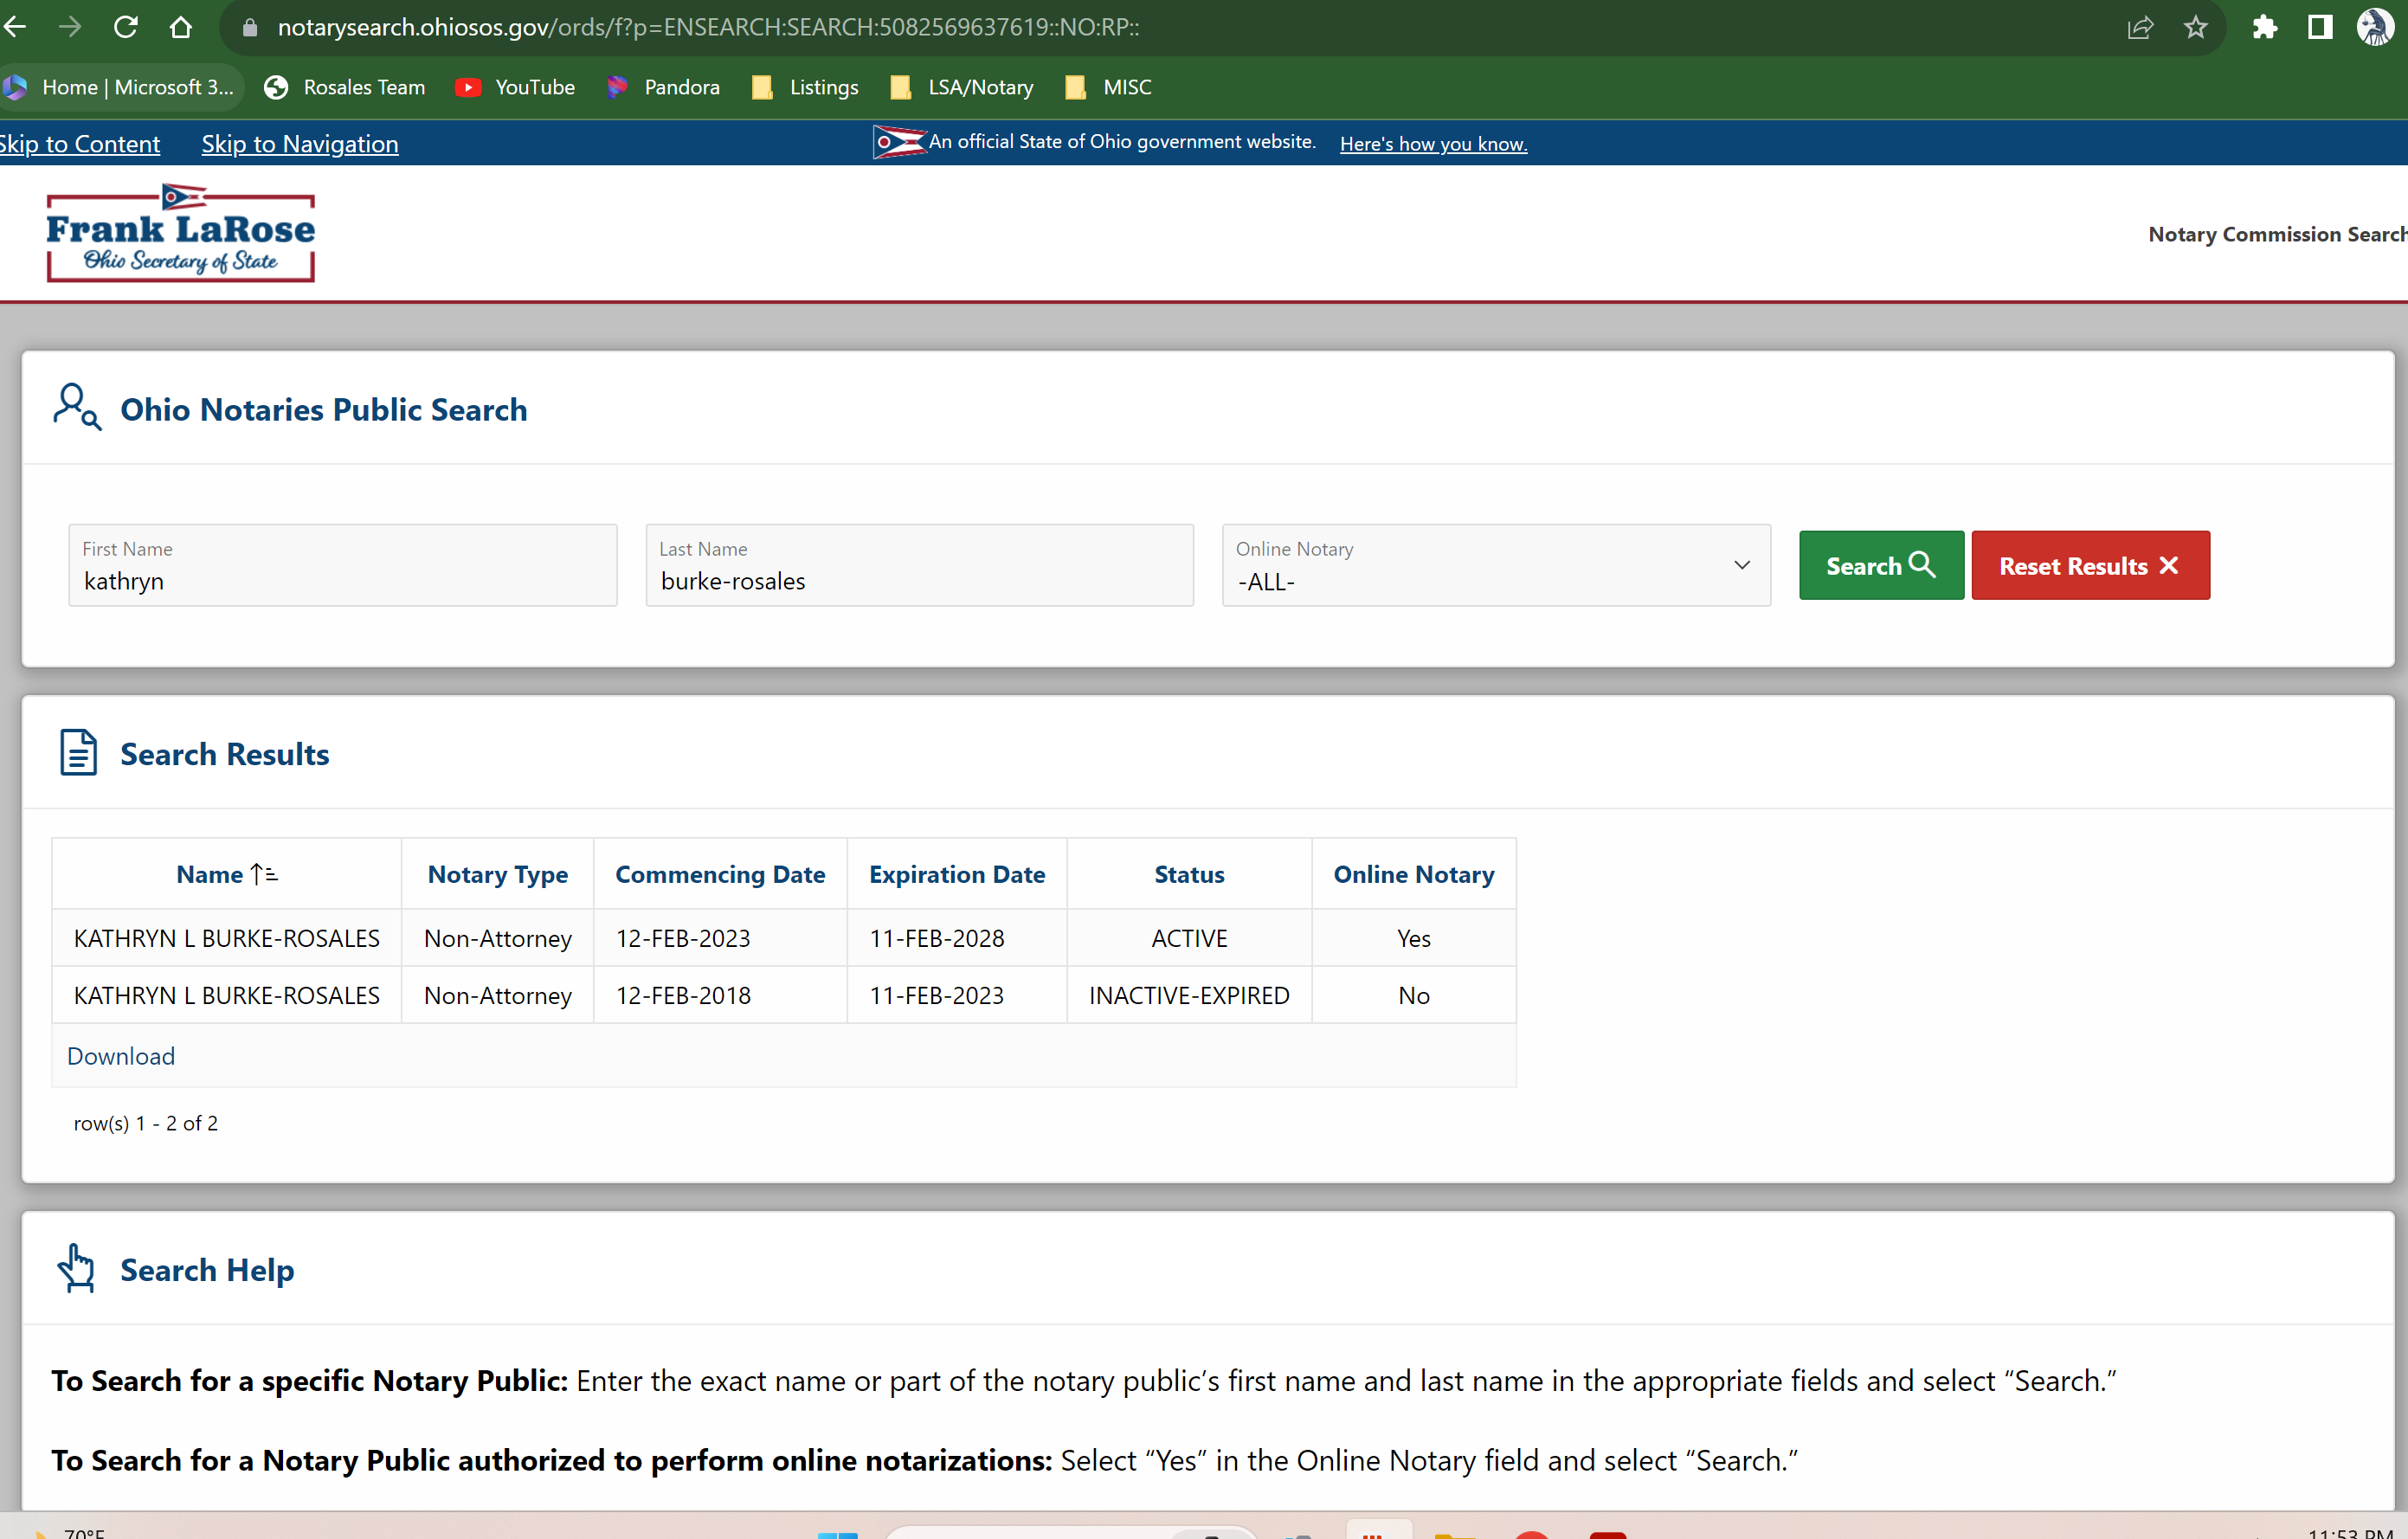Click the 11-FEB-2023 expiration date cell
The height and width of the screenshot is (1539, 2408).
click(x=957, y=995)
